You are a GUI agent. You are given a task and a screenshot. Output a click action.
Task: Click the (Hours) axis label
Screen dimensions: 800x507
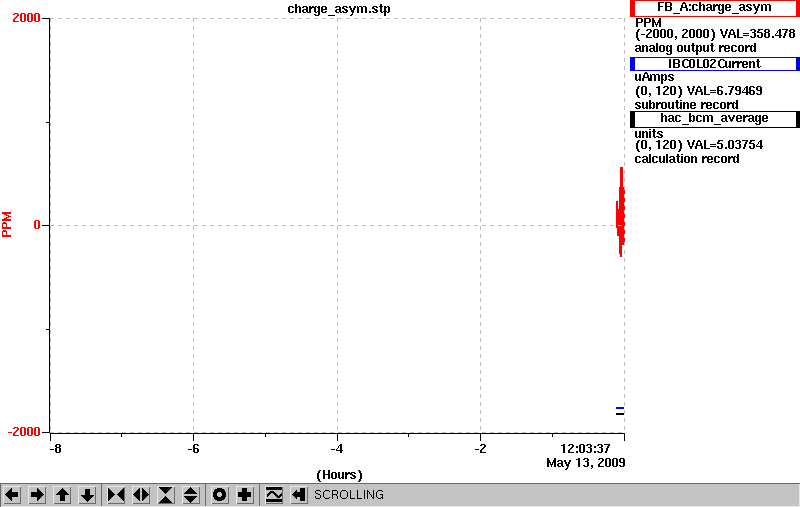[x=339, y=475]
